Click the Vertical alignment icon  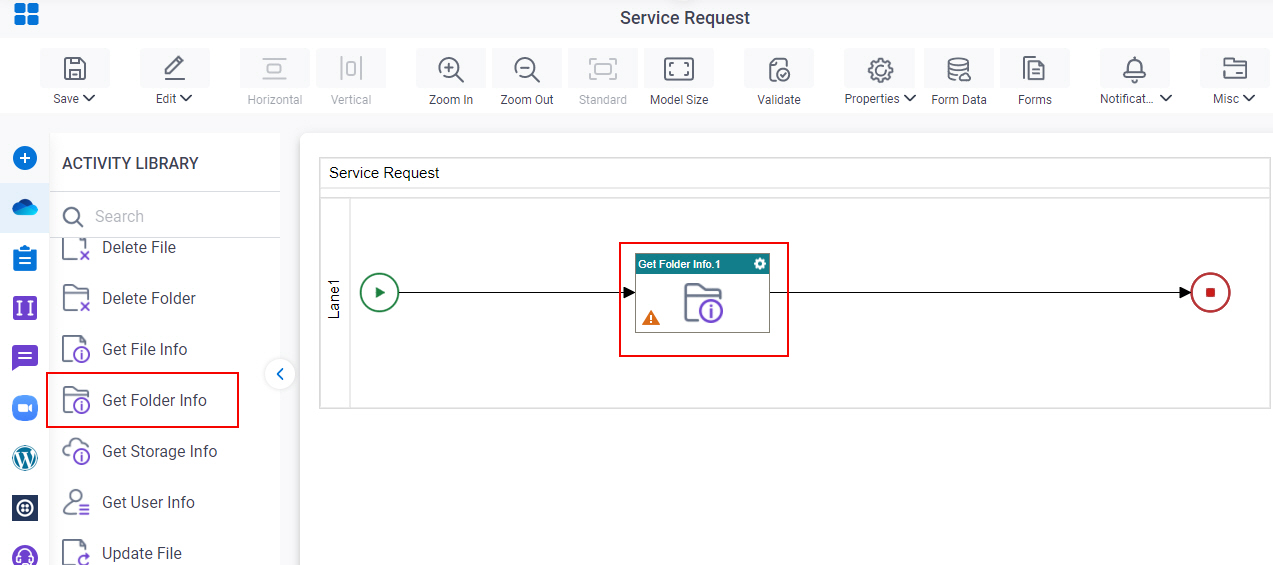350,68
